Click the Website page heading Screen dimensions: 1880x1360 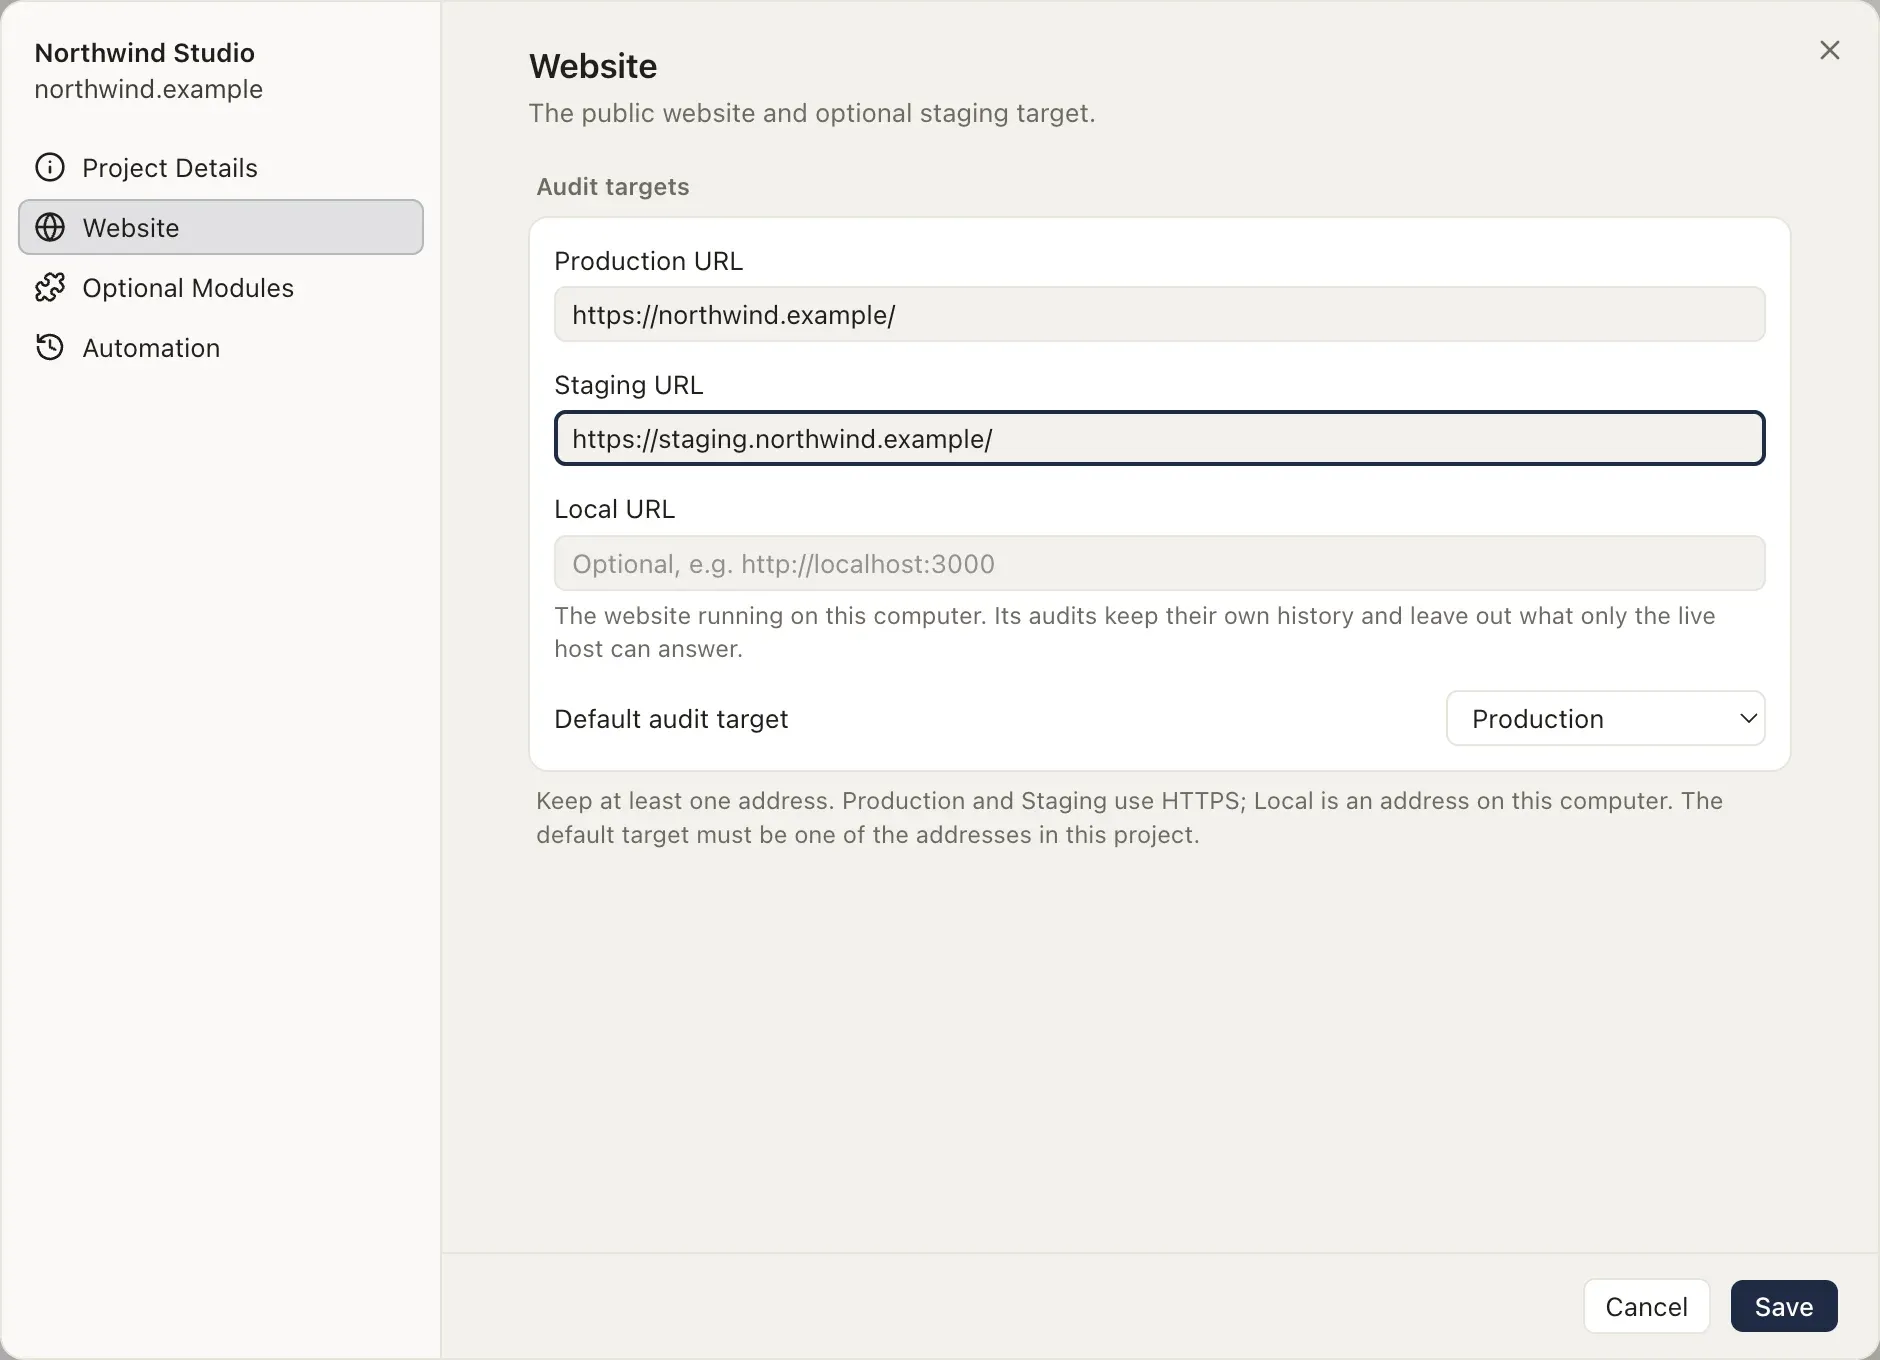(x=593, y=66)
